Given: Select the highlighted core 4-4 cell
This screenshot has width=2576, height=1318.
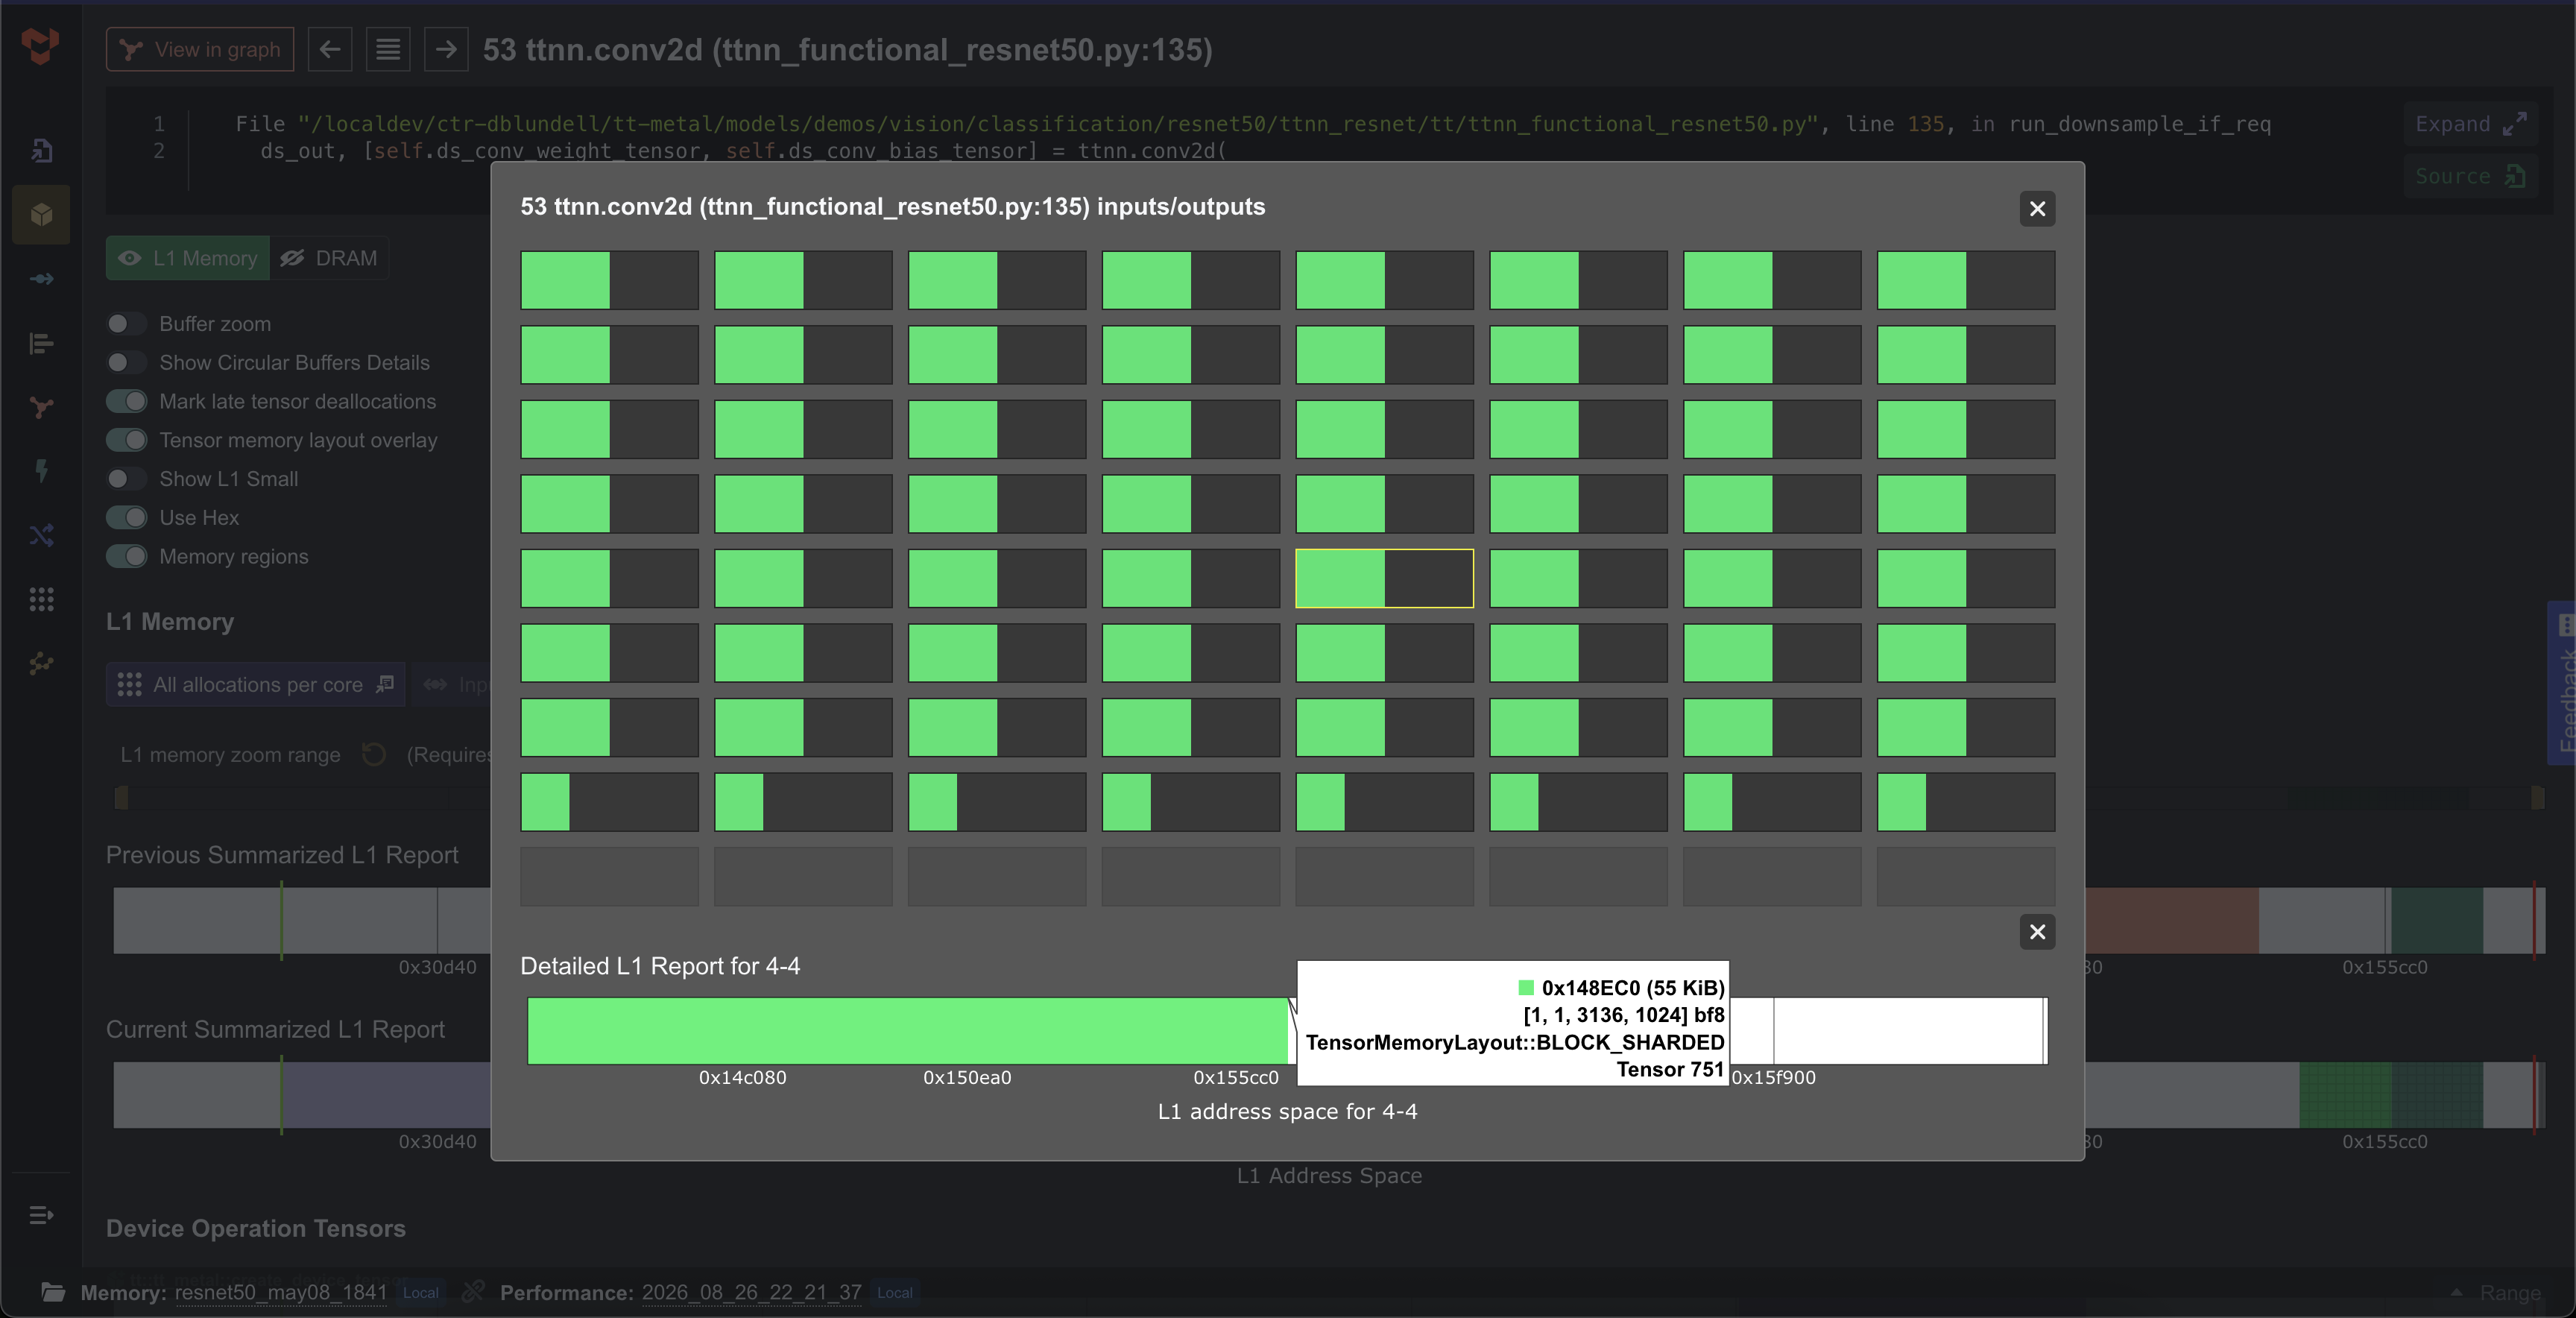Looking at the screenshot, I should (x=1384, y=578).
